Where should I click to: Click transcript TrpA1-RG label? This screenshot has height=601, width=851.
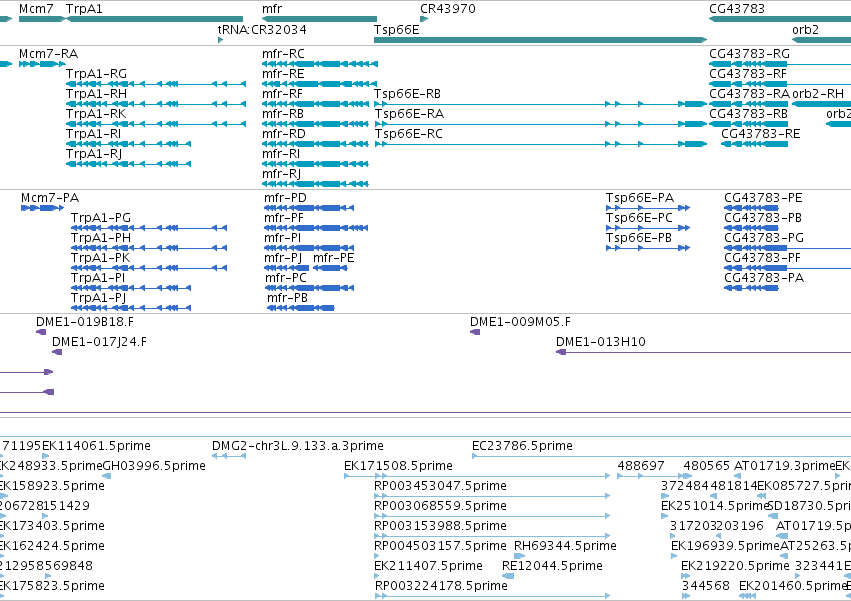[x=97, y=74]
